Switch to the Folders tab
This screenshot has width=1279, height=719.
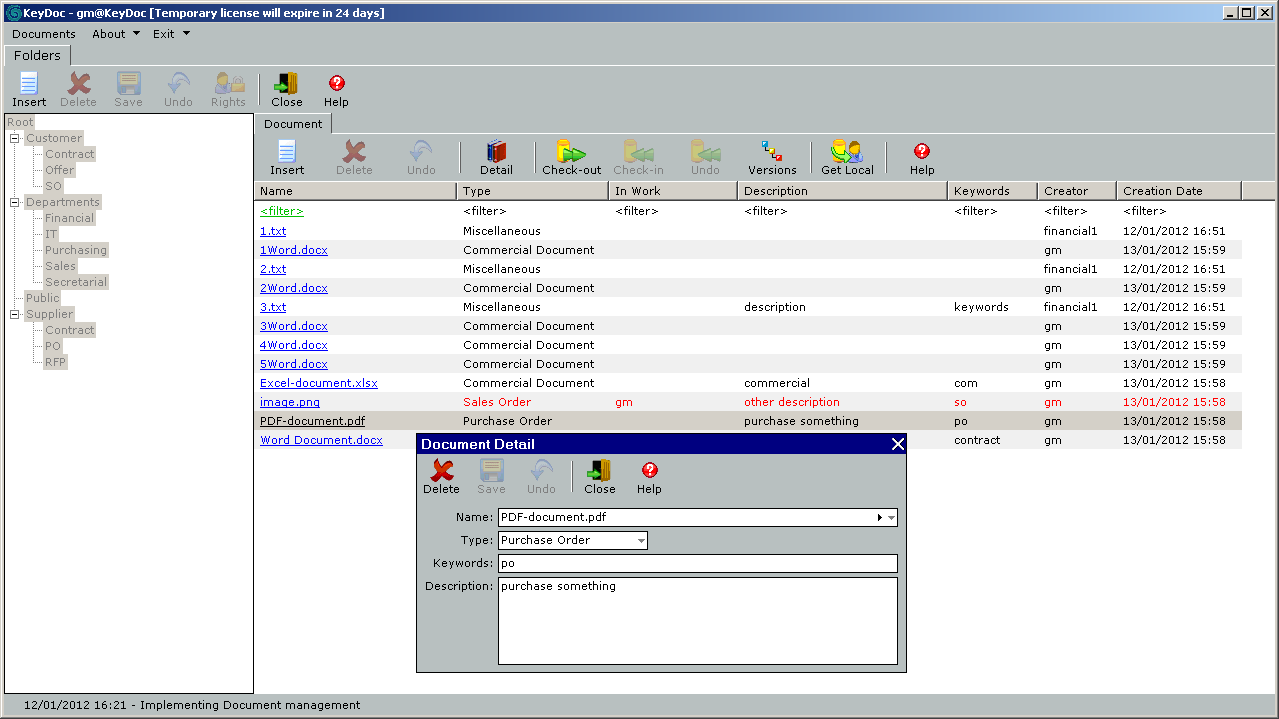pos(37,56)
